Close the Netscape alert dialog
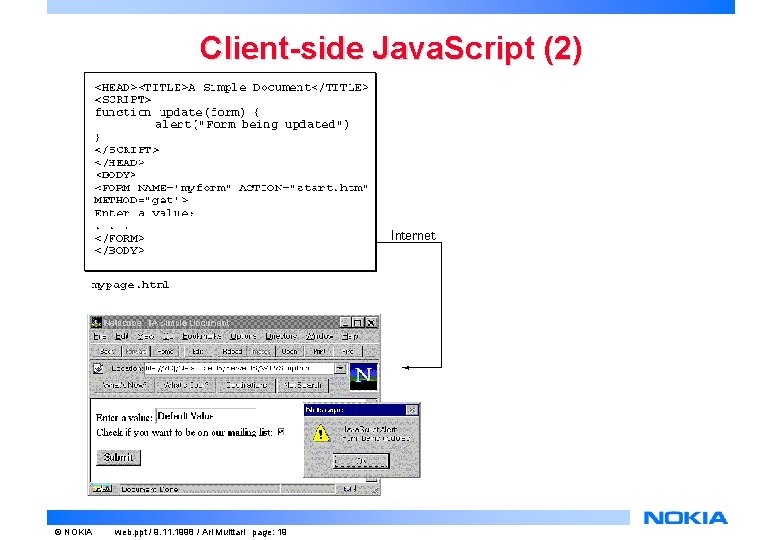780x540 pixels. [411, 410]
